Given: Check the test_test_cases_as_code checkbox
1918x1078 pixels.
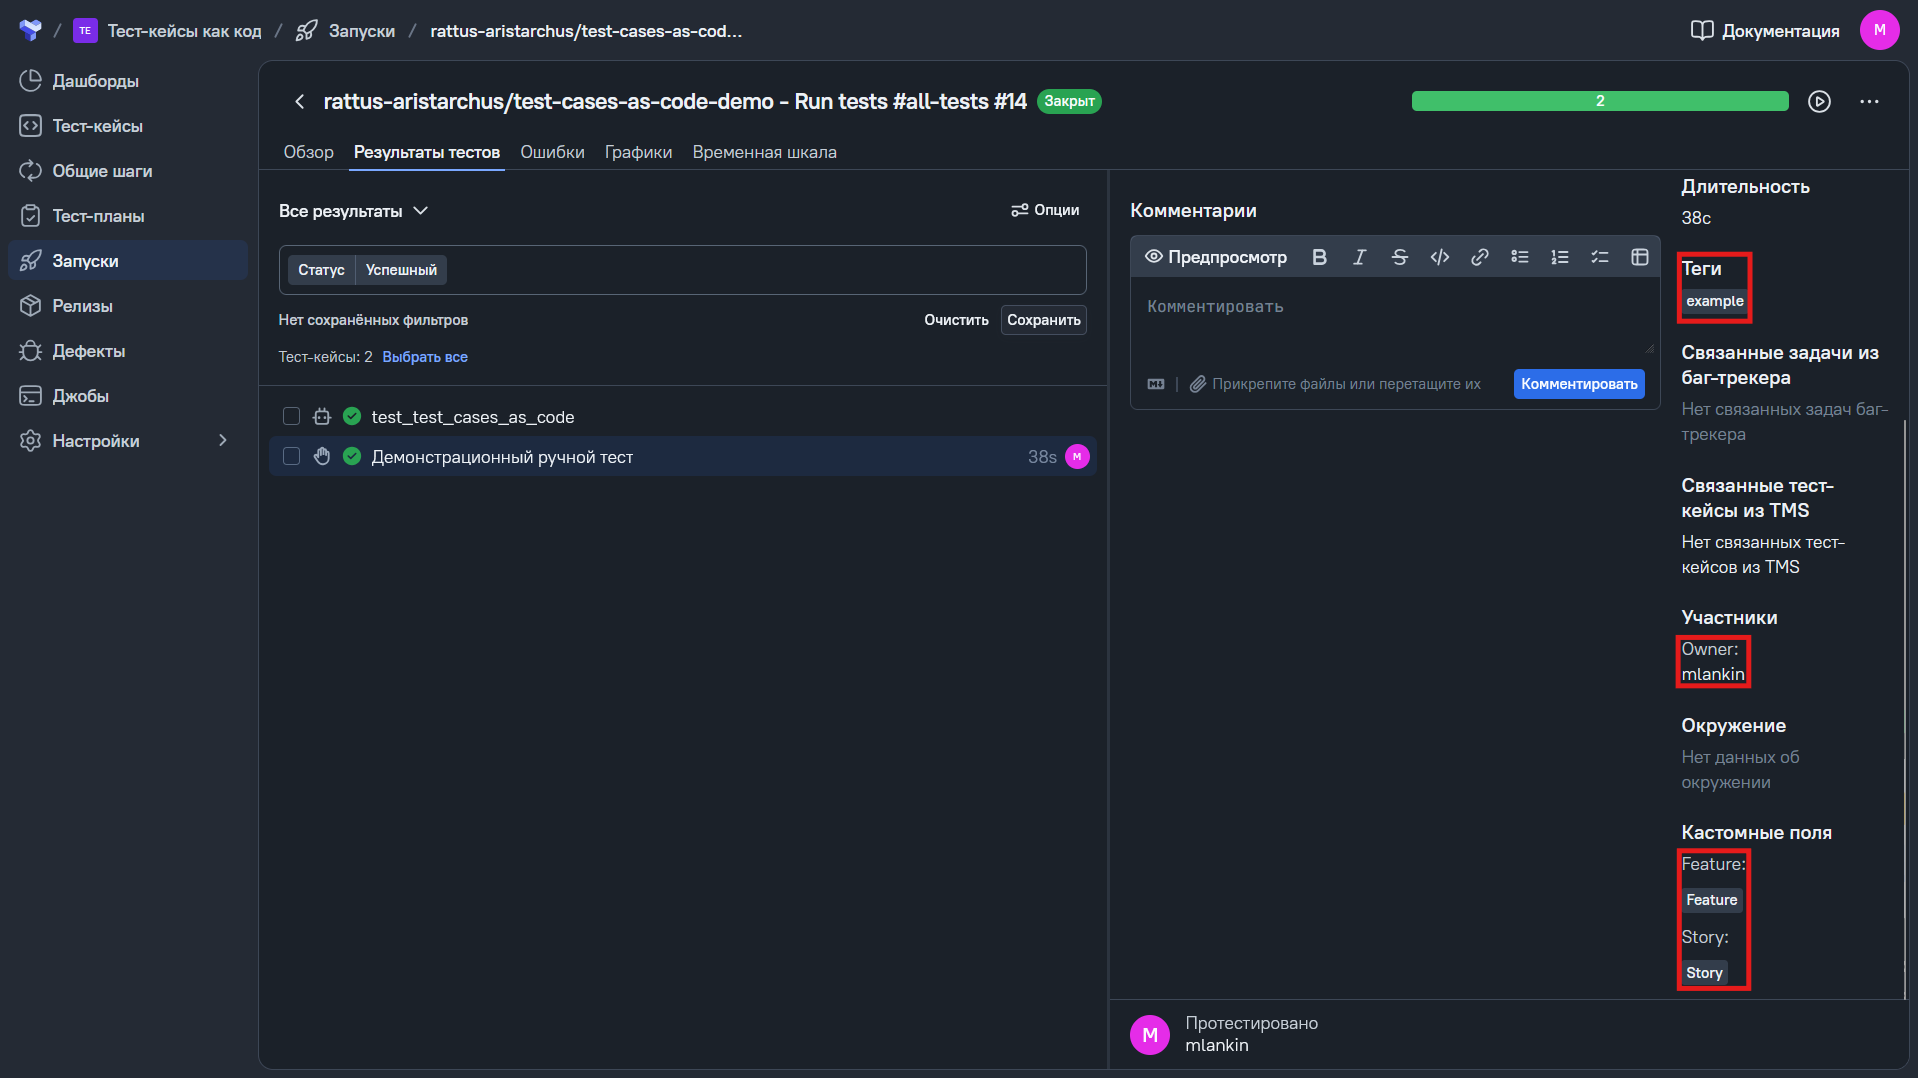Looking at the screenshot, I should pos(291,416).
